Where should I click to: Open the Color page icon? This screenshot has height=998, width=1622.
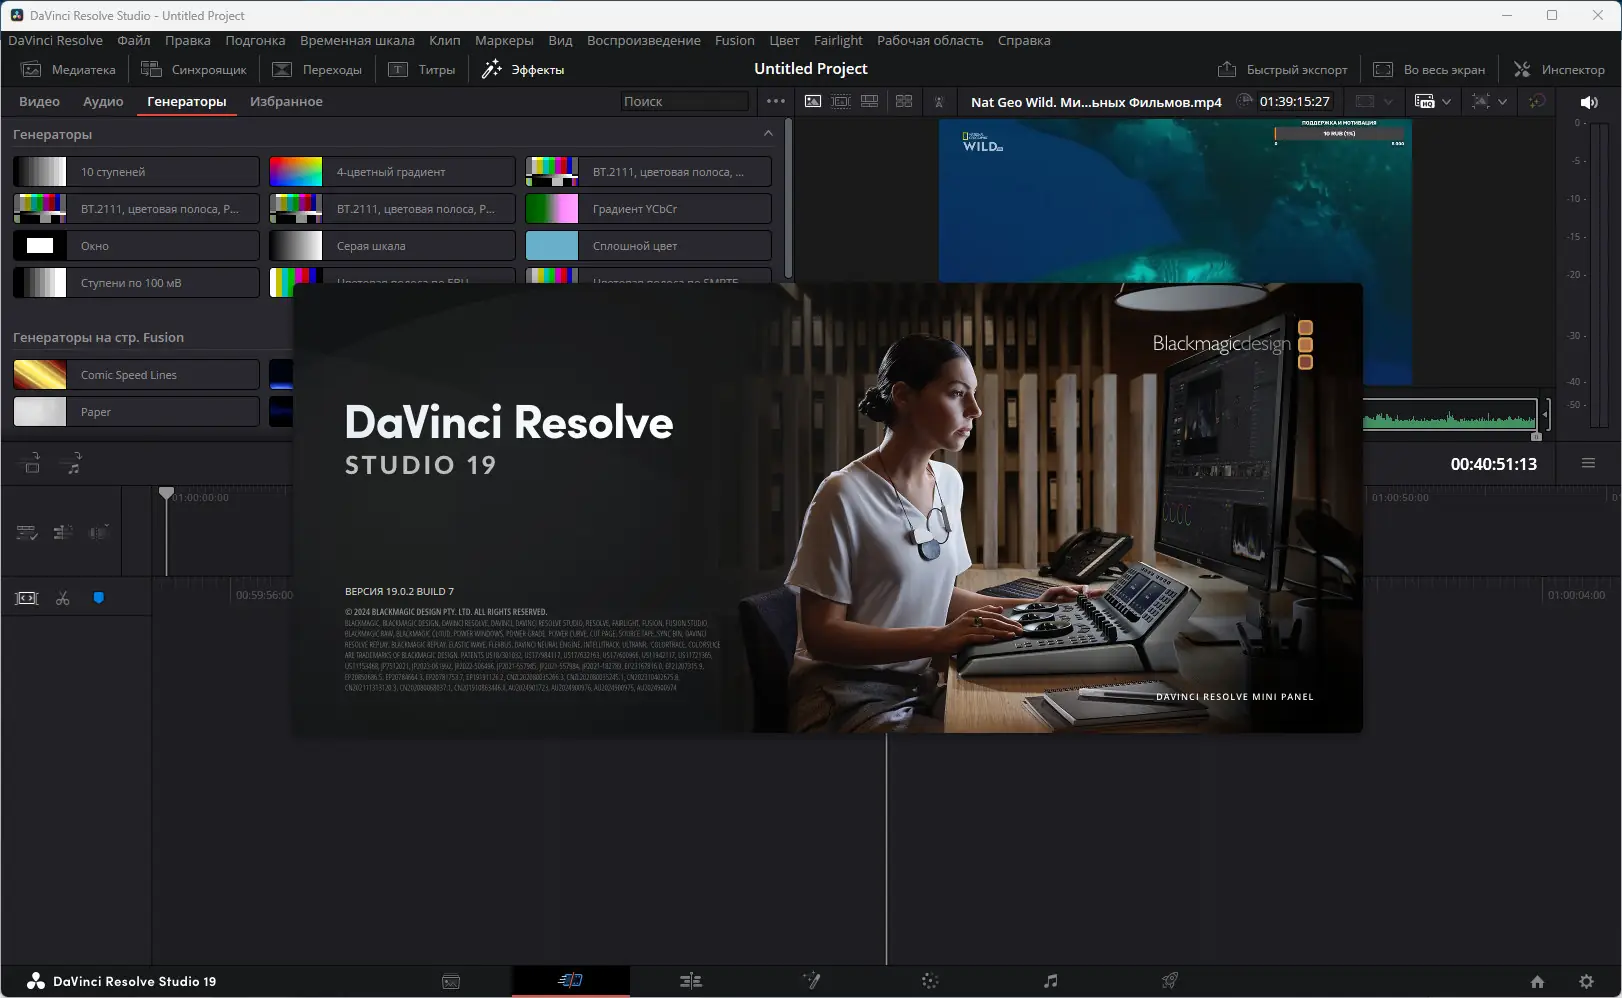tap(930, 981)
